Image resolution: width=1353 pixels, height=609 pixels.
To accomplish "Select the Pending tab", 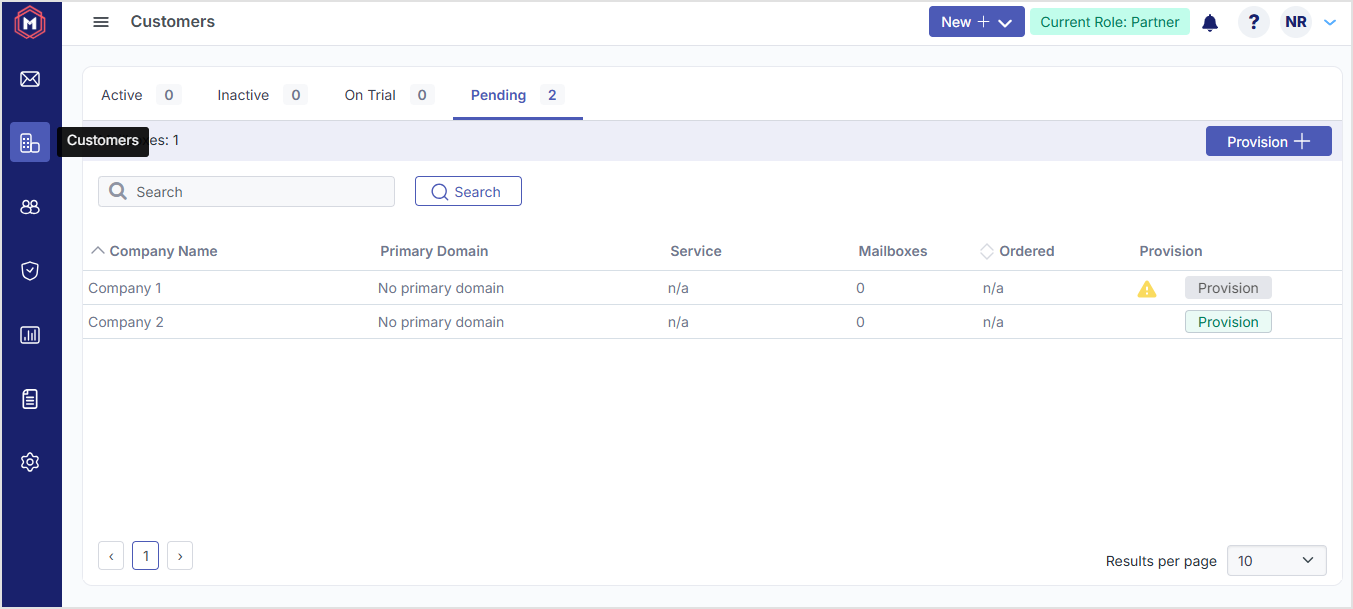I will pyautogui.click(x=518, y=95).
